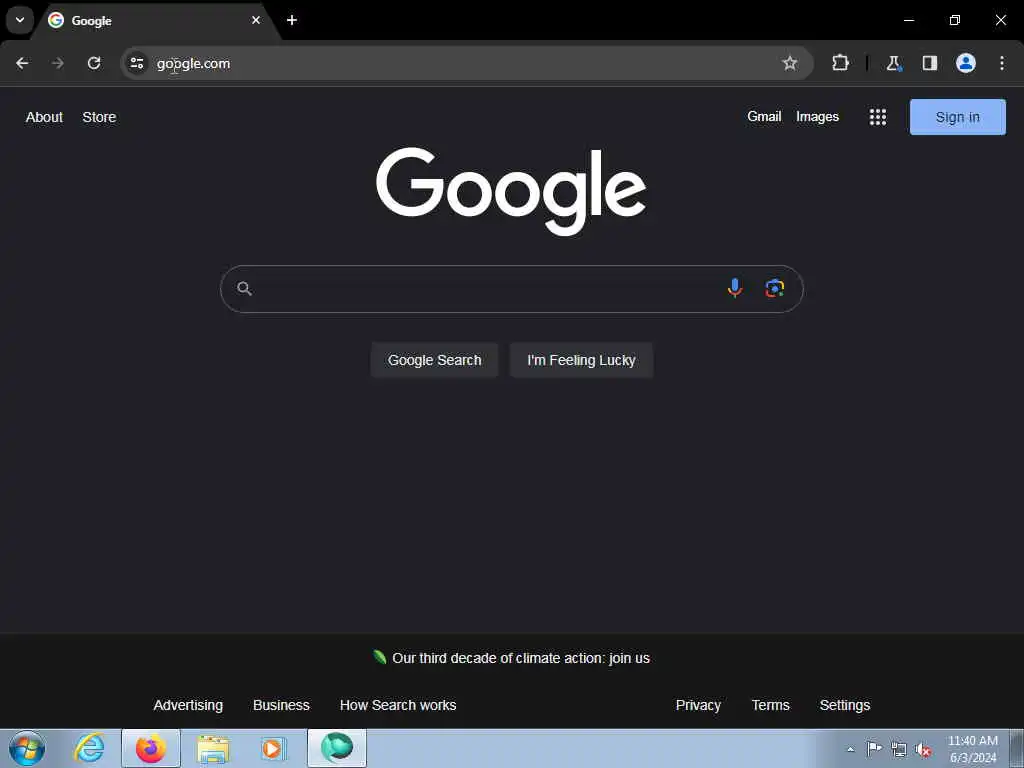Screen dimensions: 1024x768
Task: Close the Google tab
Action: [256, 20]
